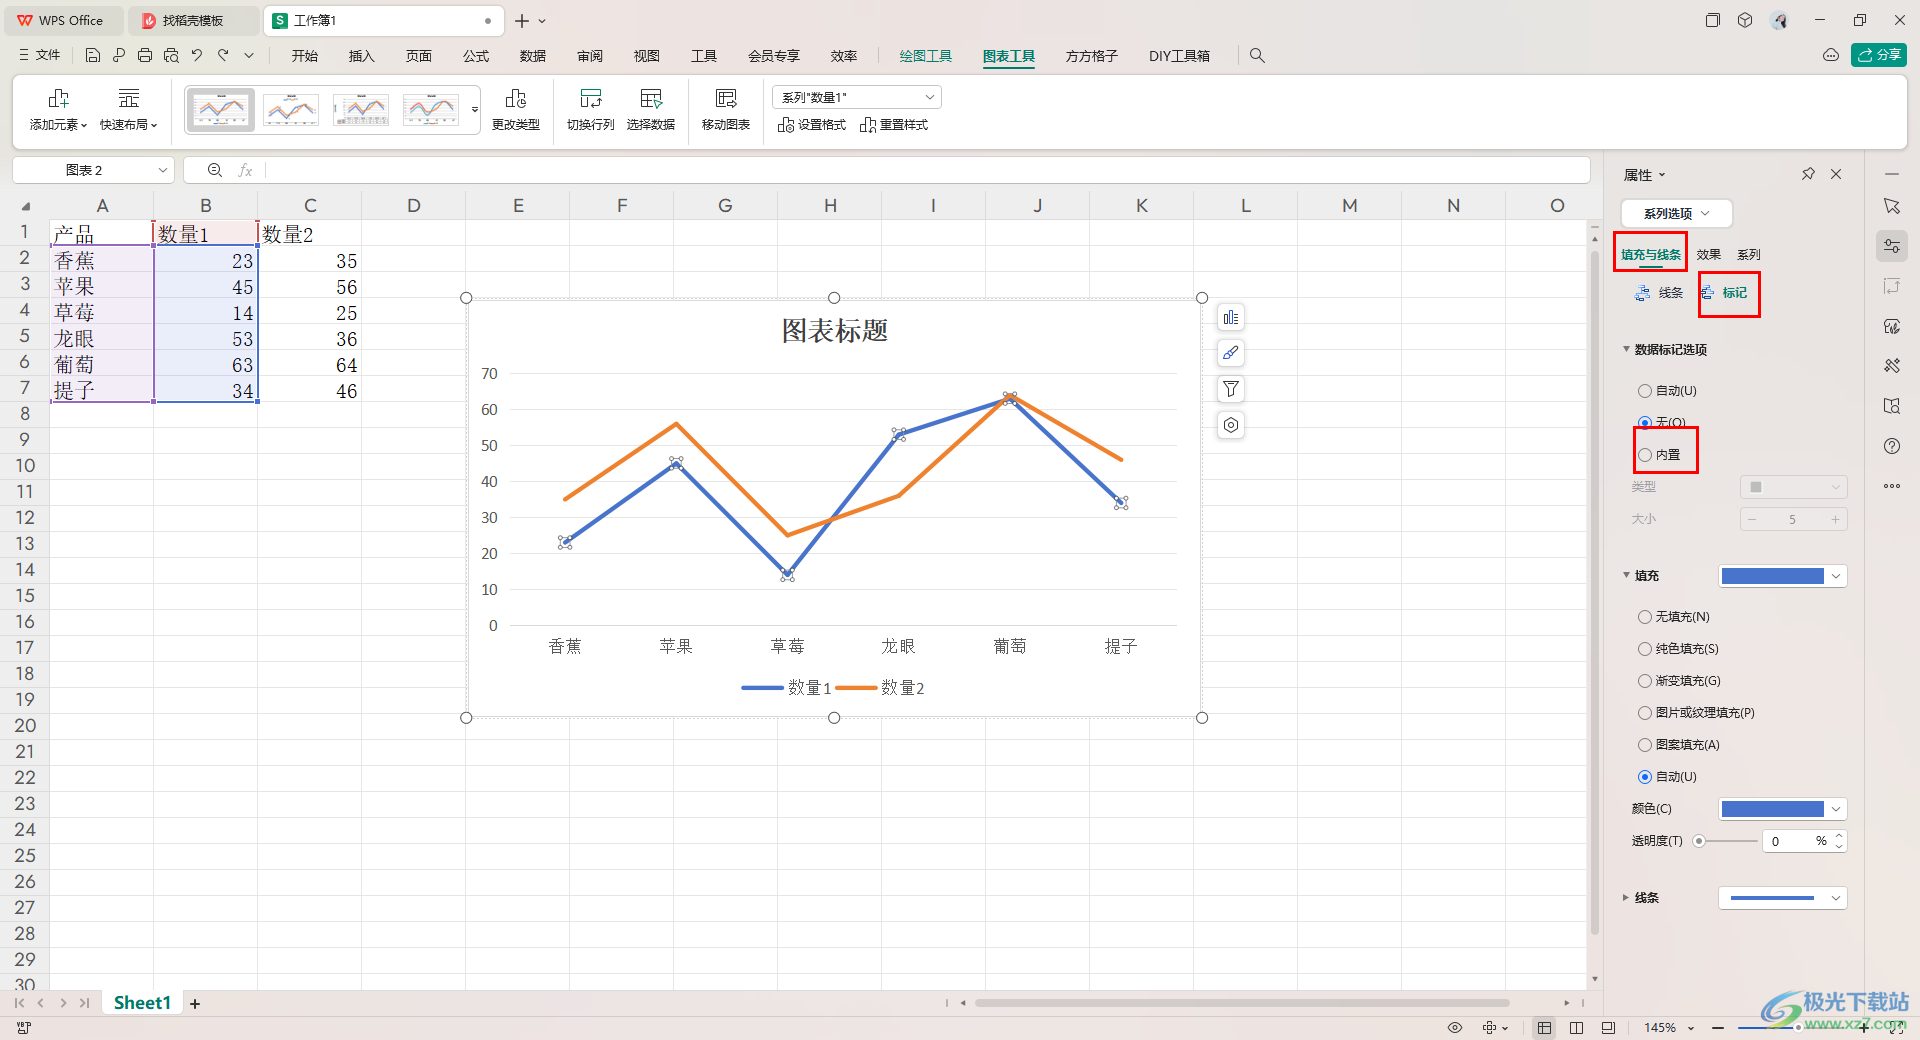Select Built-in (内置) marker option

(x=1658, y=455)
